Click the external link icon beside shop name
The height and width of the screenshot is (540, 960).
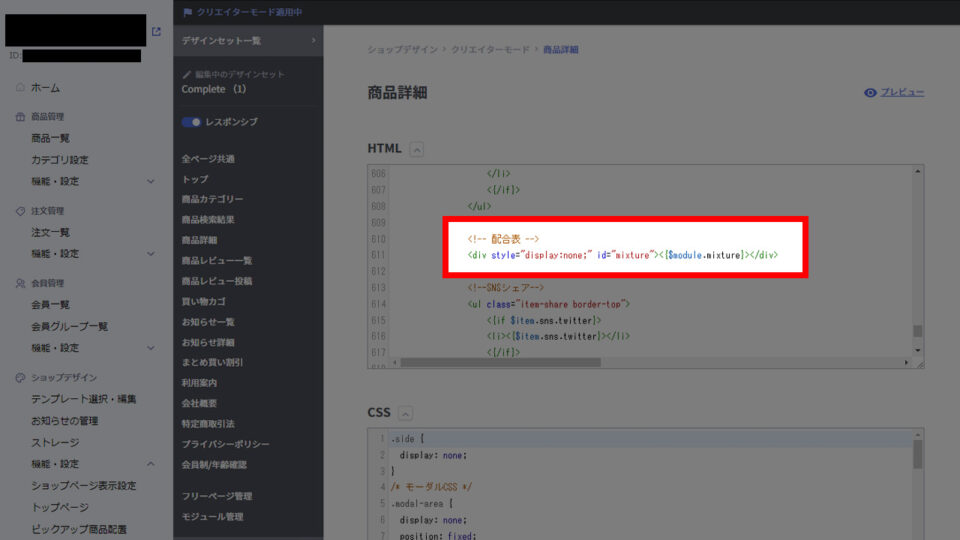point(156,32)
